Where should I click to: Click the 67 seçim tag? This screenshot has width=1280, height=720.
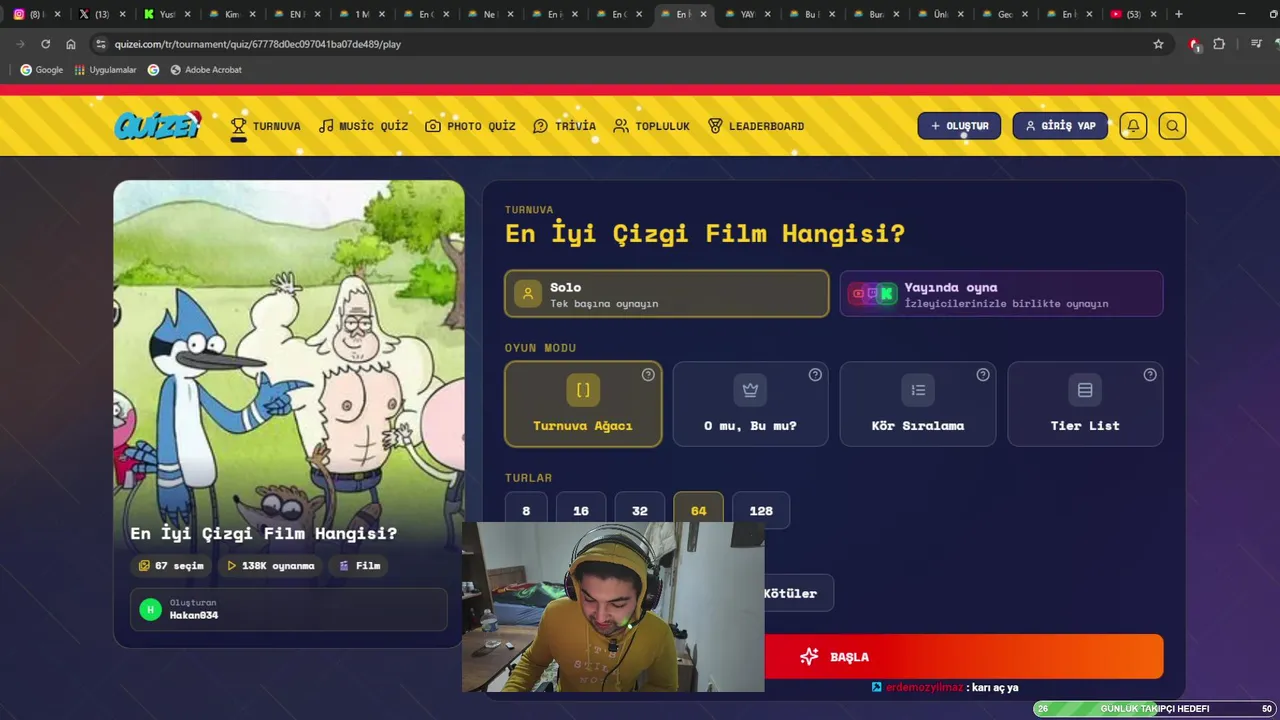(x=171, y=566)
